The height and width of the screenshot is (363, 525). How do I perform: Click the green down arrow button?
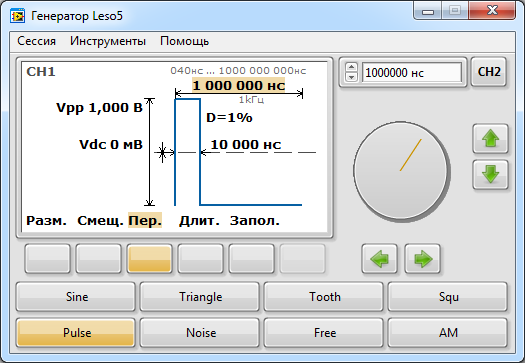[490, 174]
